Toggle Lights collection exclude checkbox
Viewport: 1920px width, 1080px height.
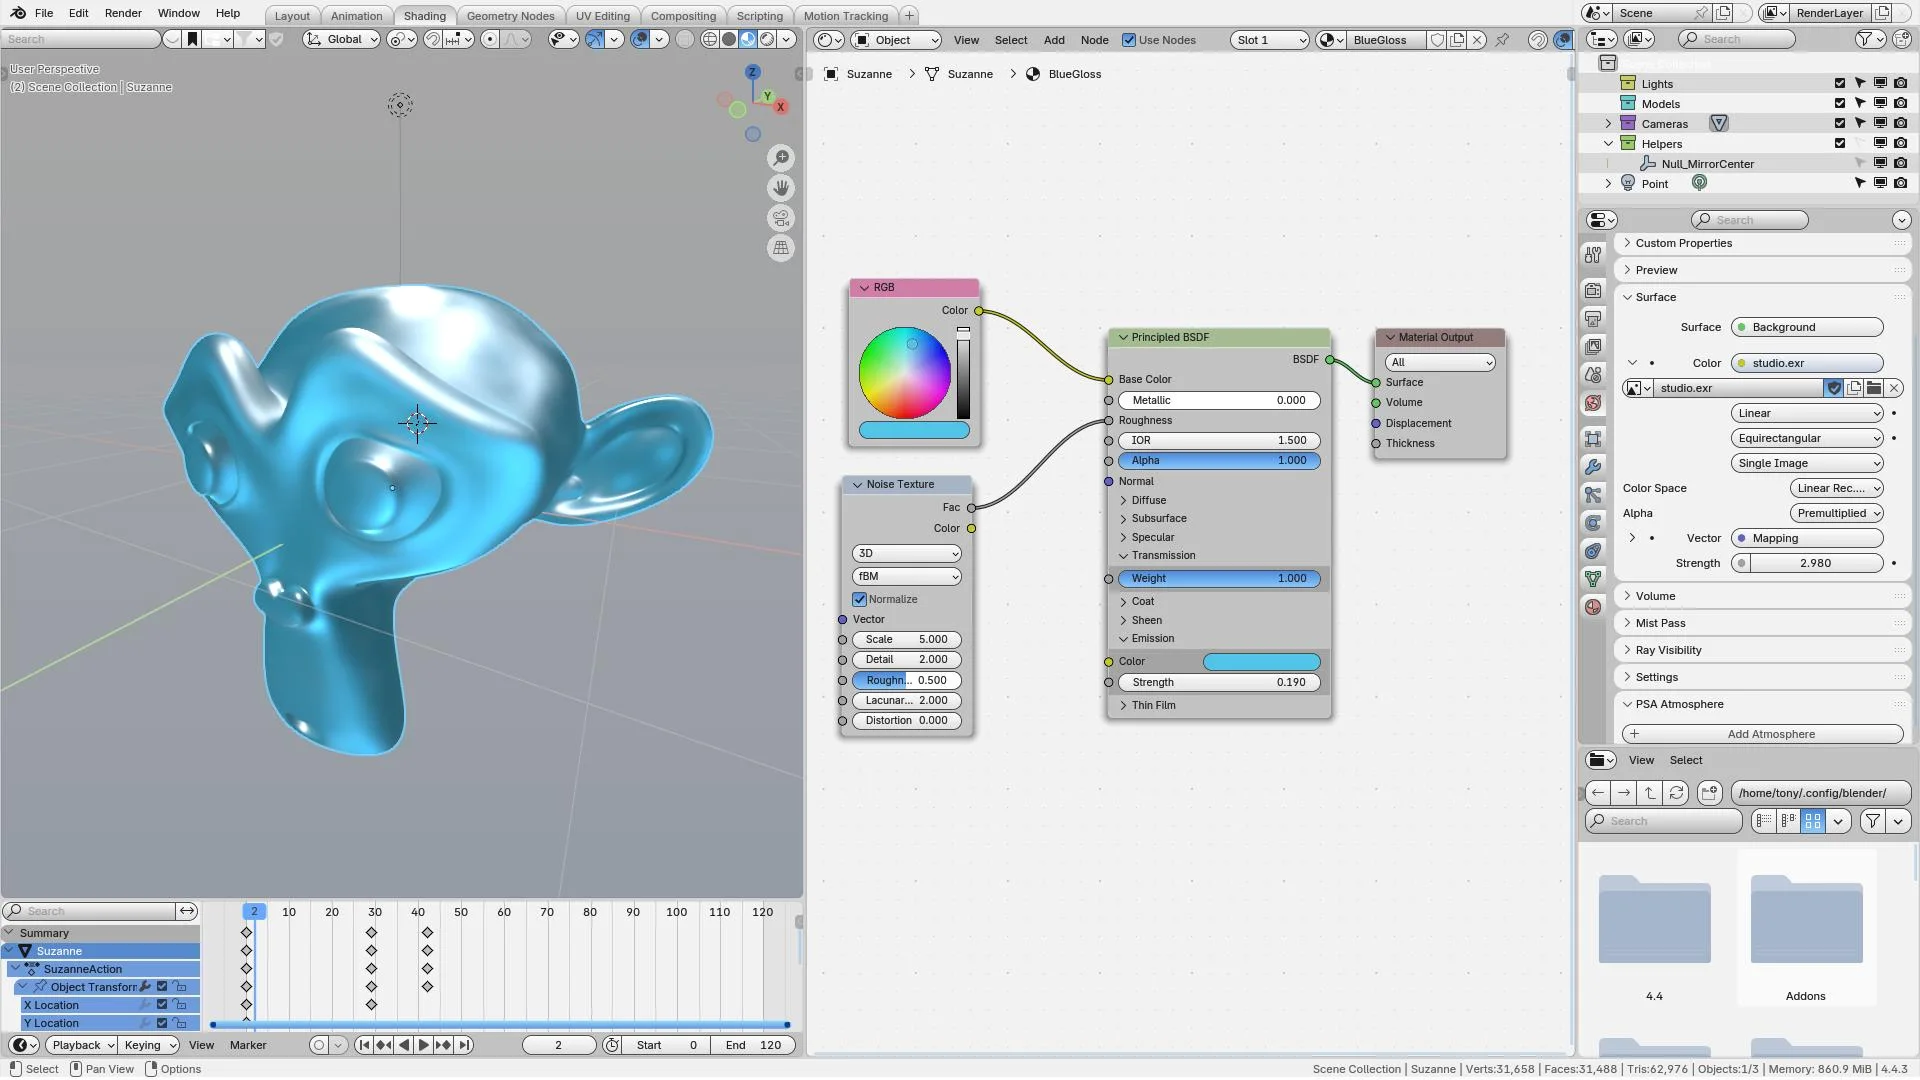[x=1840, y=84]
